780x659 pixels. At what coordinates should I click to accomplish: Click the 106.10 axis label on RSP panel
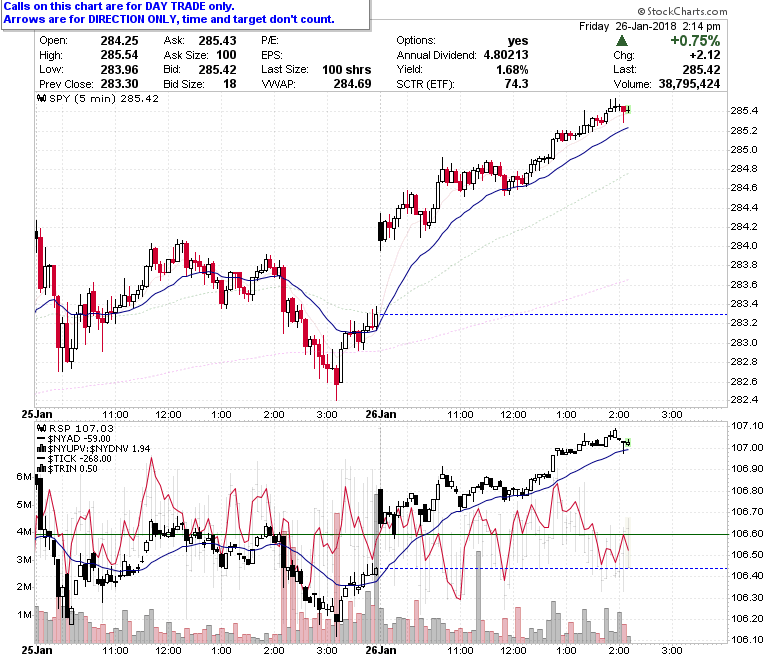(x=747, y=640)
